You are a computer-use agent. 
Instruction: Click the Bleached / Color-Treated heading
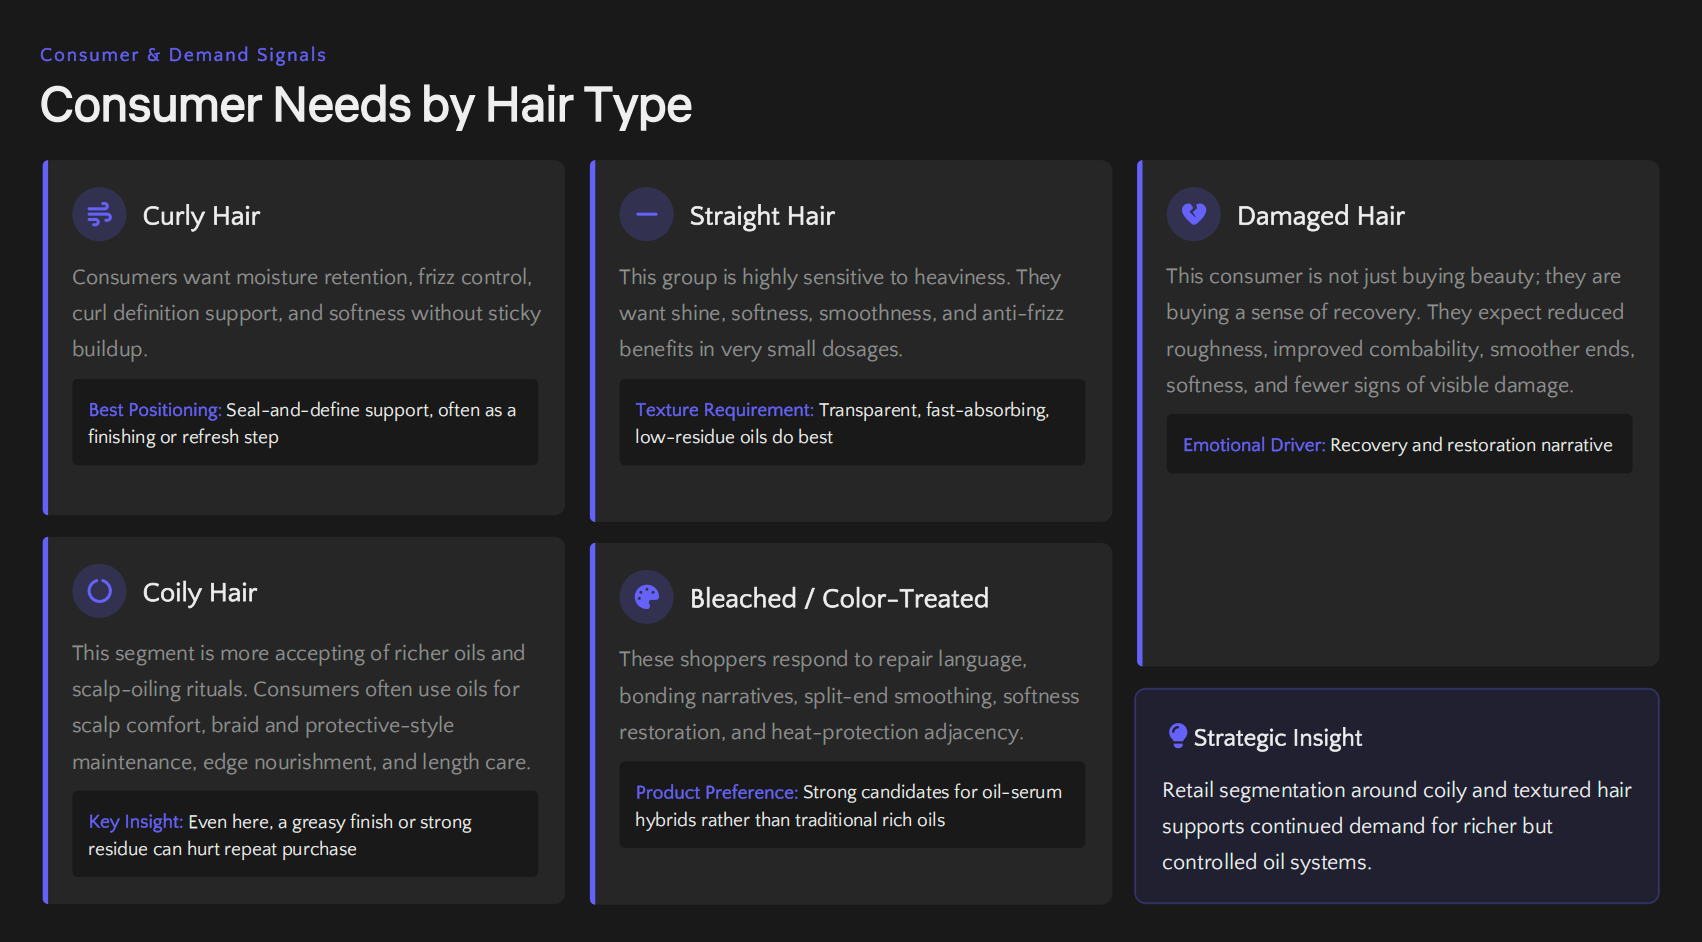coord(838,599)
